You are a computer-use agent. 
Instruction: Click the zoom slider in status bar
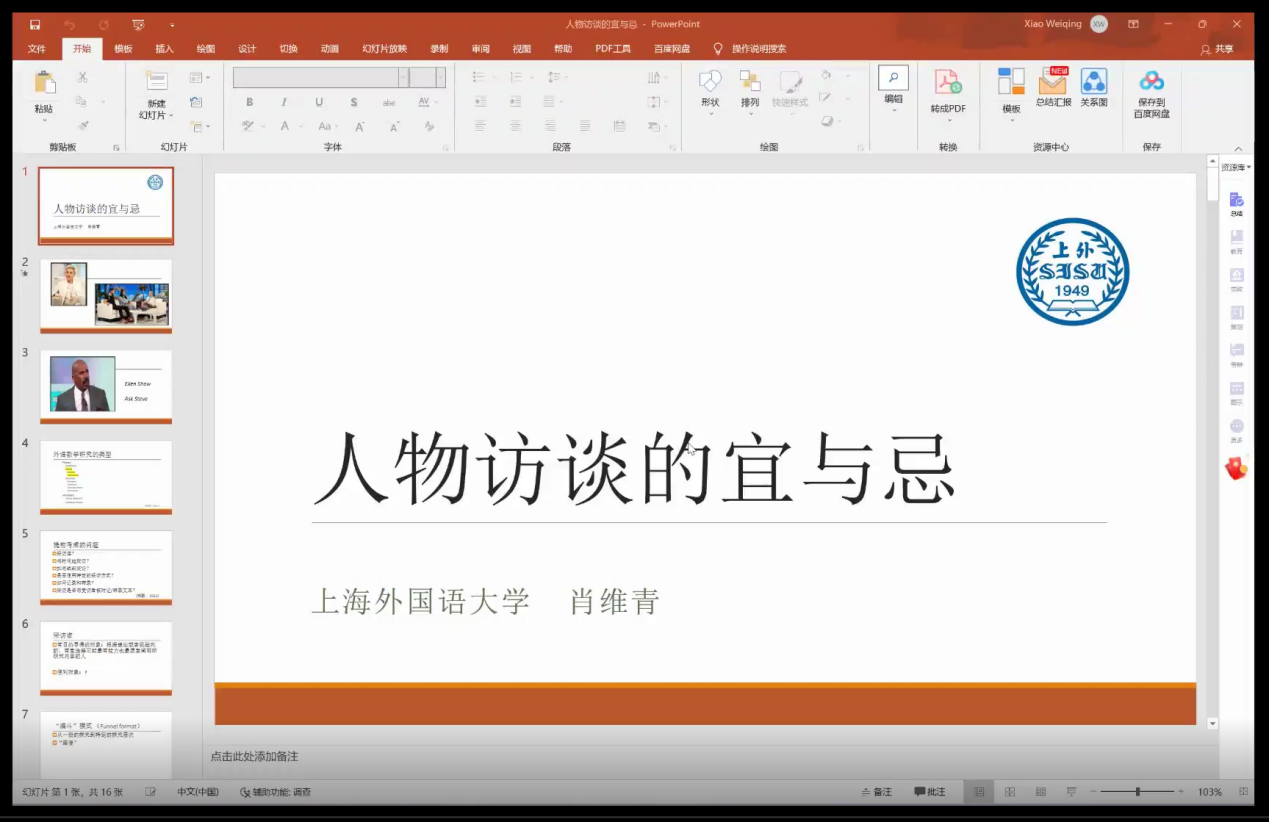(1137, 792)
